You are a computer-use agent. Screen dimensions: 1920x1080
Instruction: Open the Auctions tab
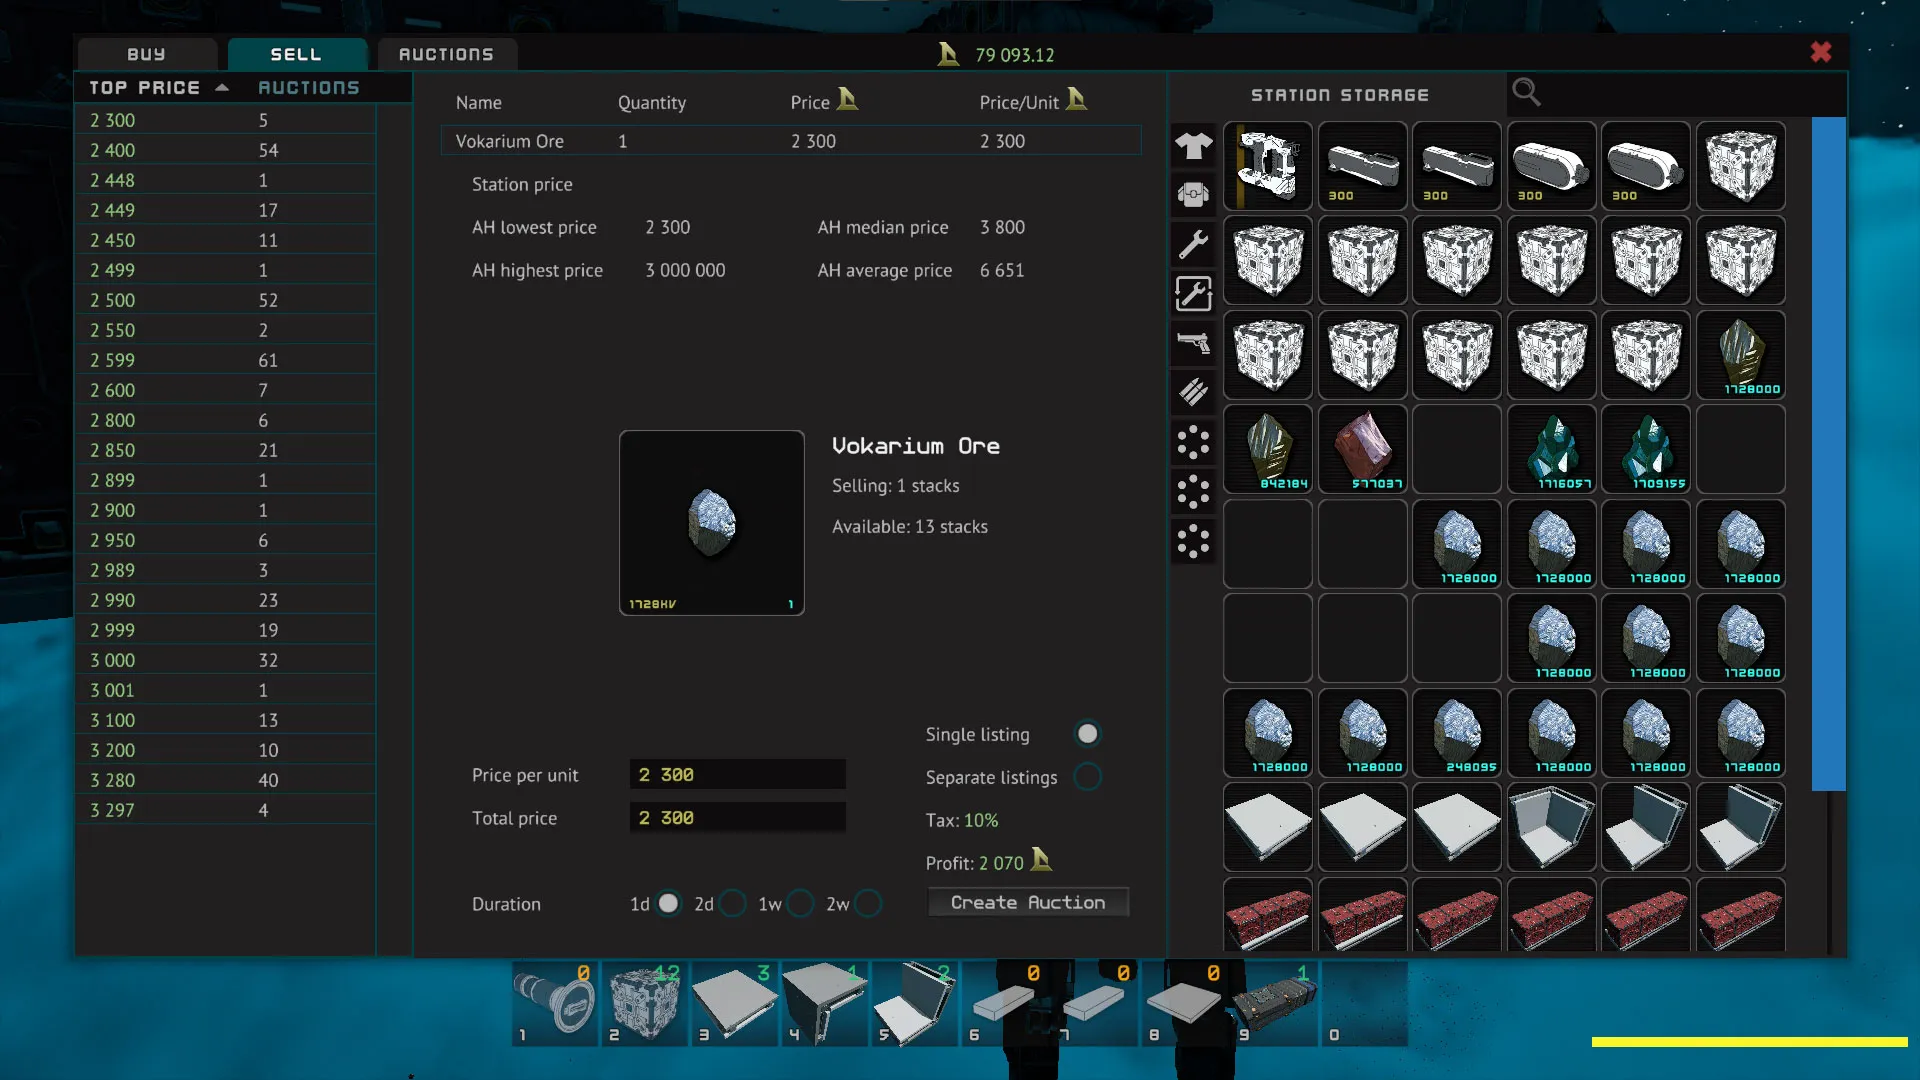(x=446, y=54)
